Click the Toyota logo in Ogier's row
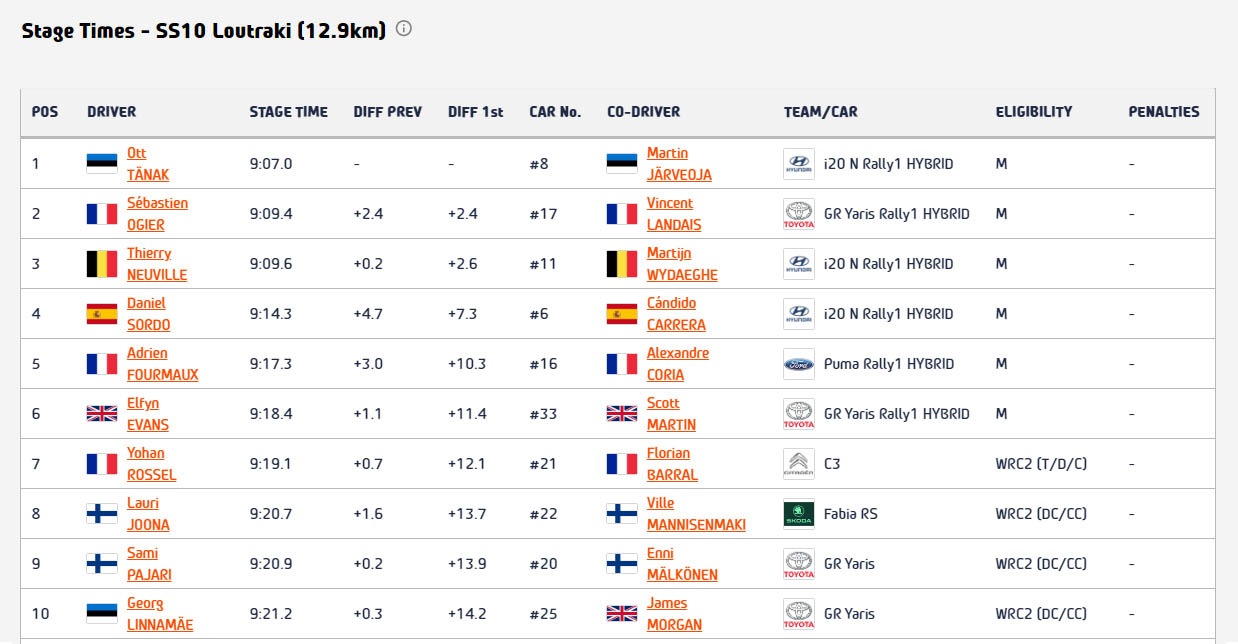 coord(798,214)
